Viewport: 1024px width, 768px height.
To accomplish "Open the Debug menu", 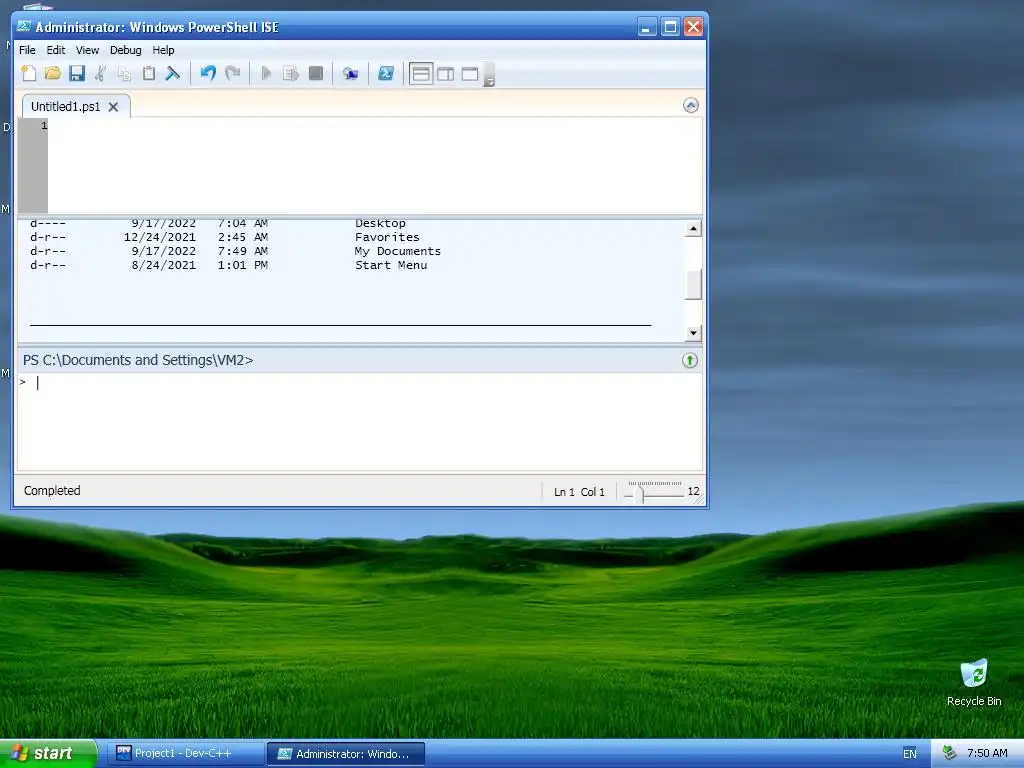I will tap(125, 50).
